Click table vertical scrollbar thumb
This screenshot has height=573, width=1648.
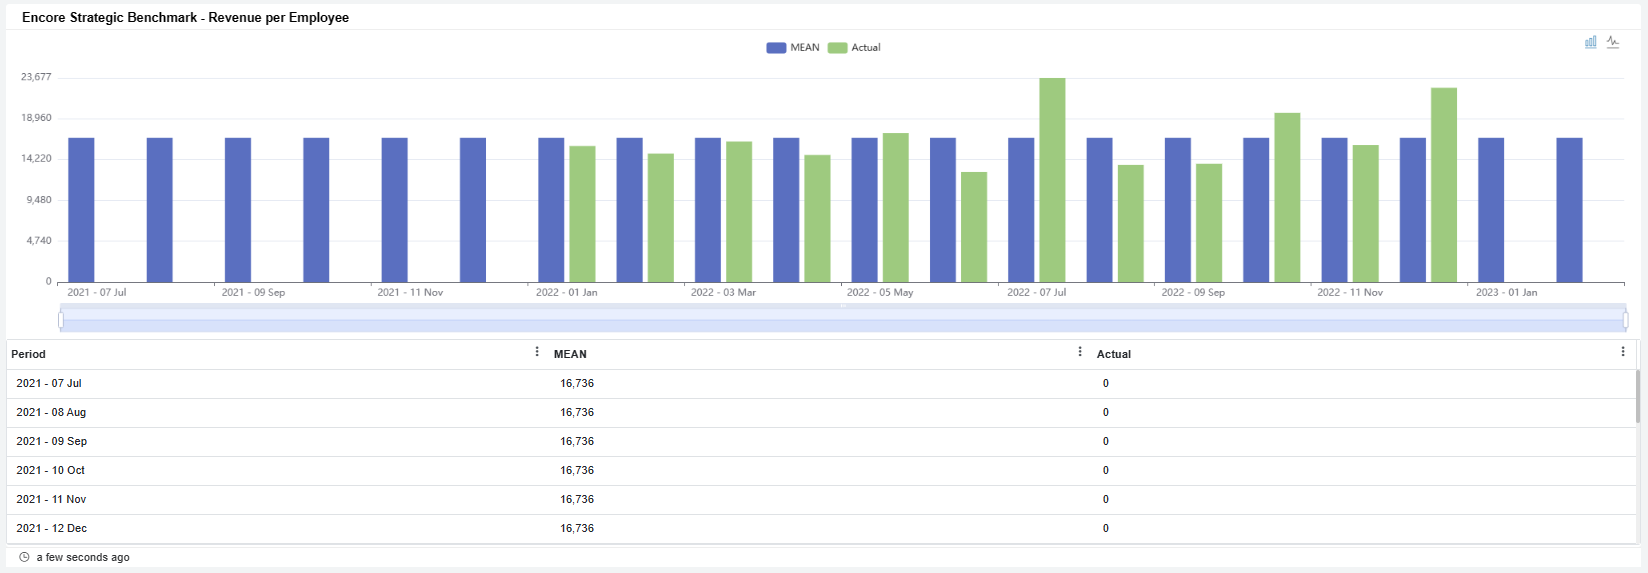tap(1637, 396)
